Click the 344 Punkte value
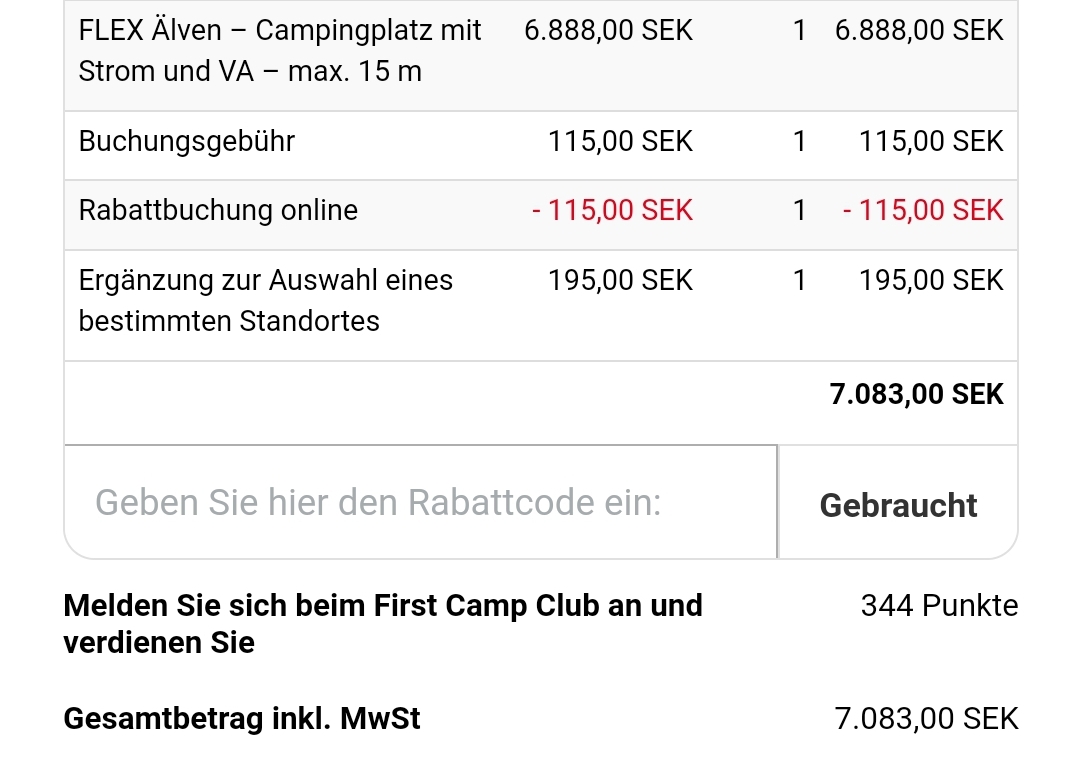1079x757 pixels. pyautogui.click(x=939, y=606)
